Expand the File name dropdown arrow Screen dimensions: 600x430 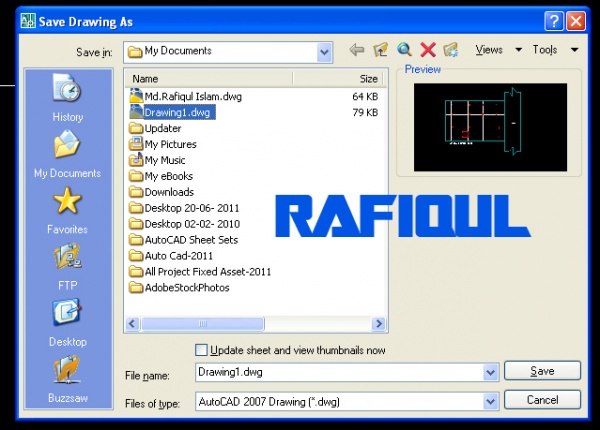(x=491, y=372)
